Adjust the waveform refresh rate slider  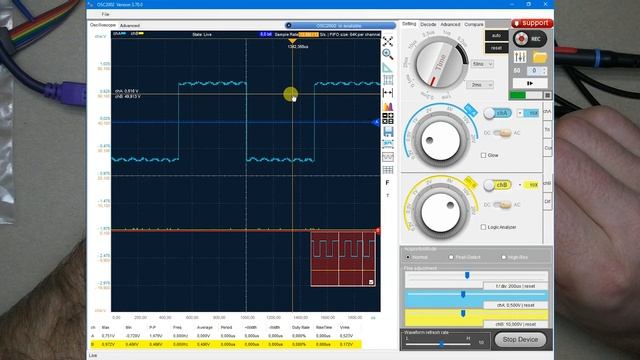pyautogui.click(x=442, y=344)
